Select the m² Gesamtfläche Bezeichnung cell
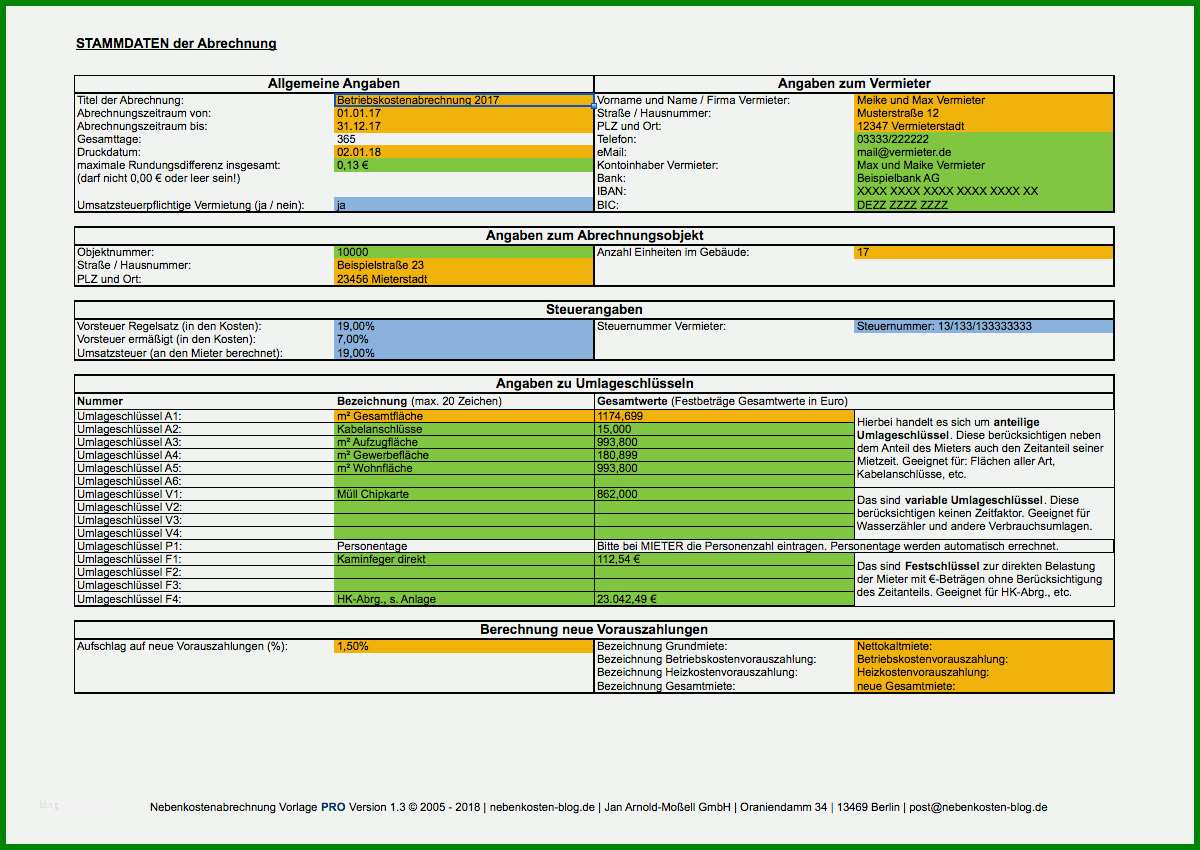This screenshot has width=1200, height=850. [464, 416]
